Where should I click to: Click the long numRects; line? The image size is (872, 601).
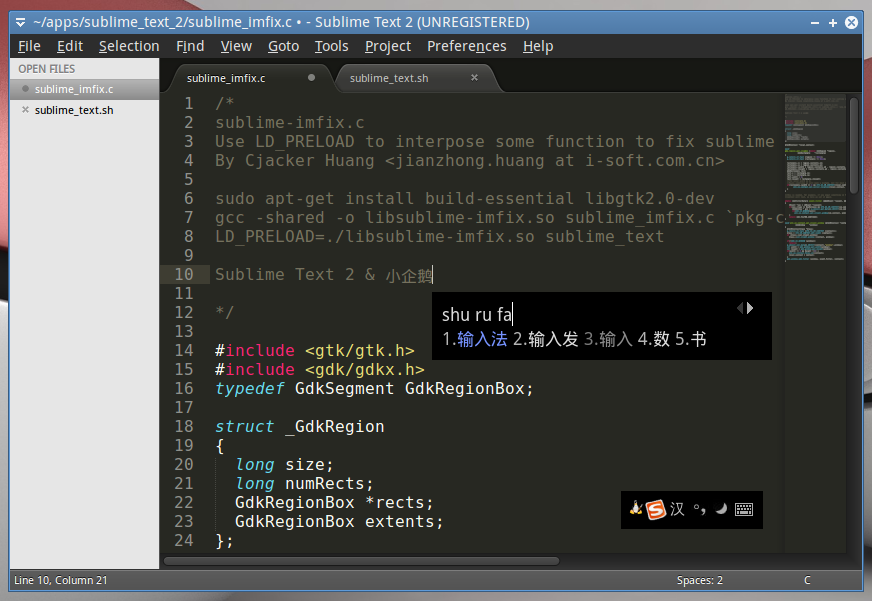(304, 484)
